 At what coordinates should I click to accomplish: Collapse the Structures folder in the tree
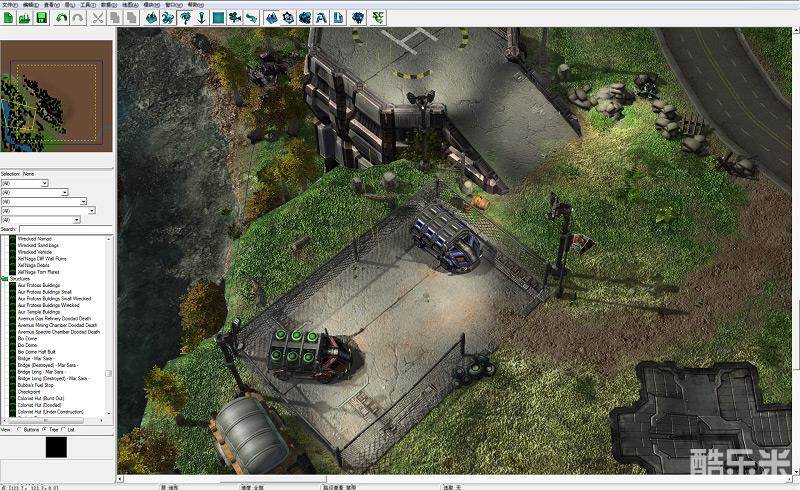[x=5, y=278]
